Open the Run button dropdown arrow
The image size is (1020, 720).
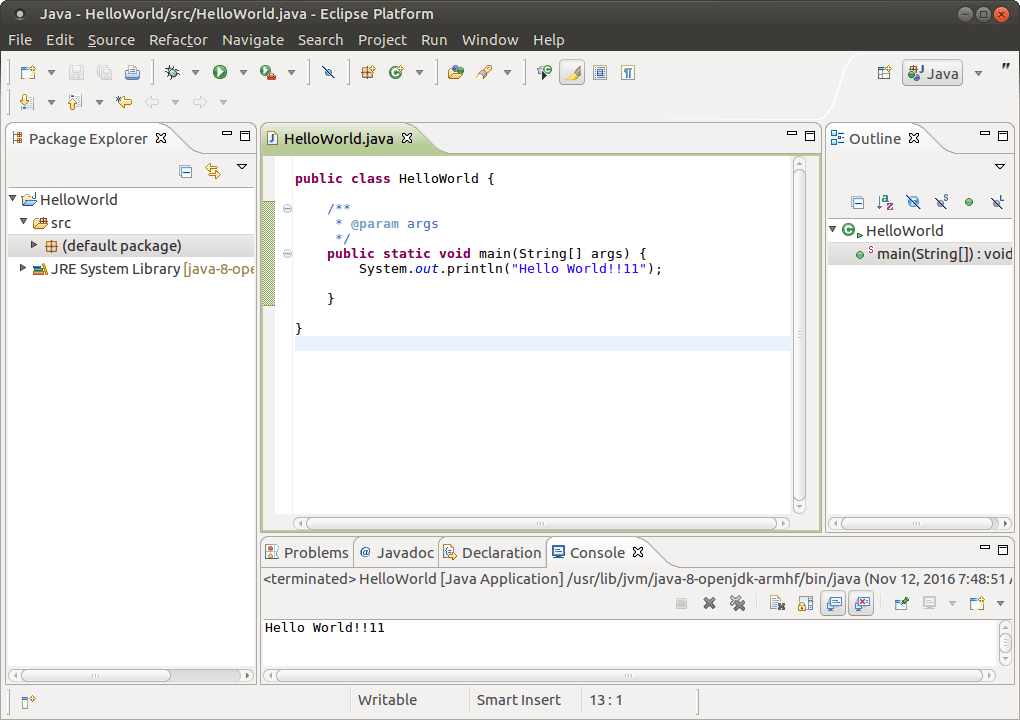[243, 73]
